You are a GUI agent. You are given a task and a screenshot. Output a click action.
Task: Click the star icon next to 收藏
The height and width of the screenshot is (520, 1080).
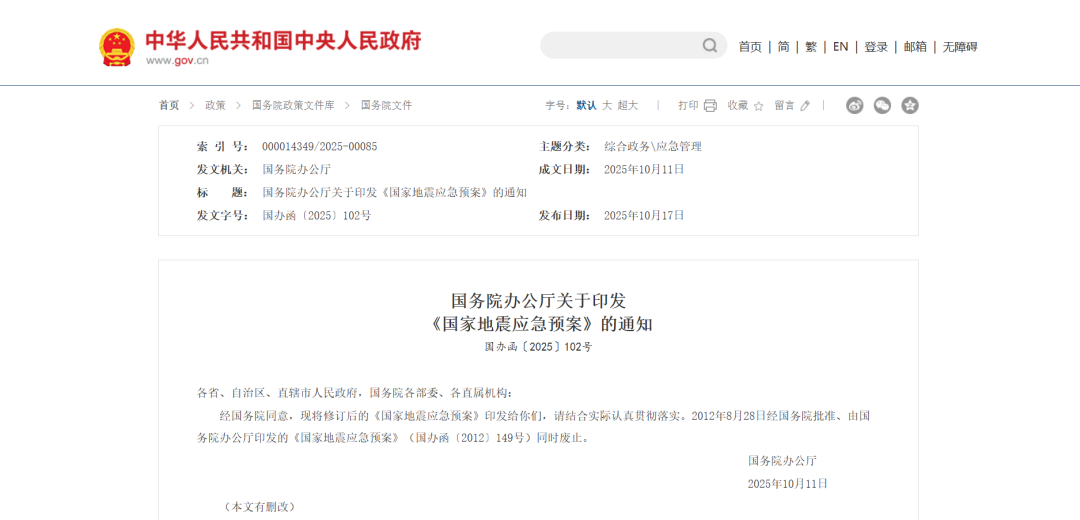[x=758, y=106]
